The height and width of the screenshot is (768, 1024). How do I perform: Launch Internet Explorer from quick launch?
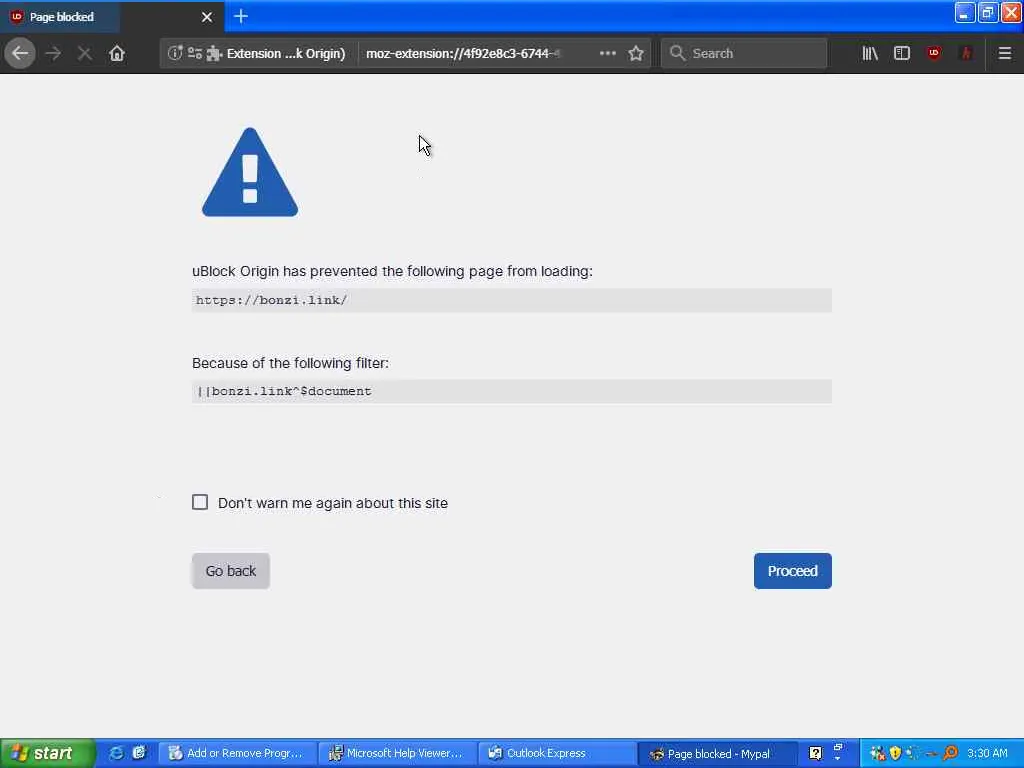coord(116,753)
